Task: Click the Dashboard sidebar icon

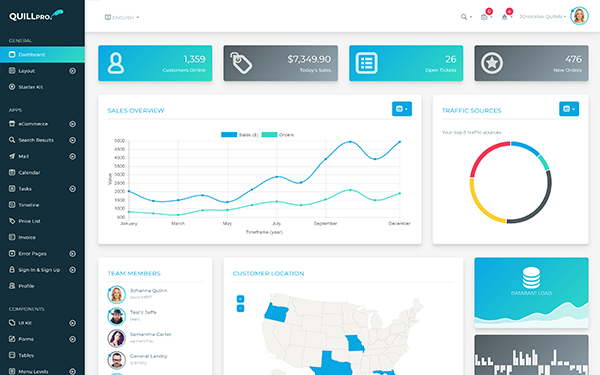Action: [12, 54]
